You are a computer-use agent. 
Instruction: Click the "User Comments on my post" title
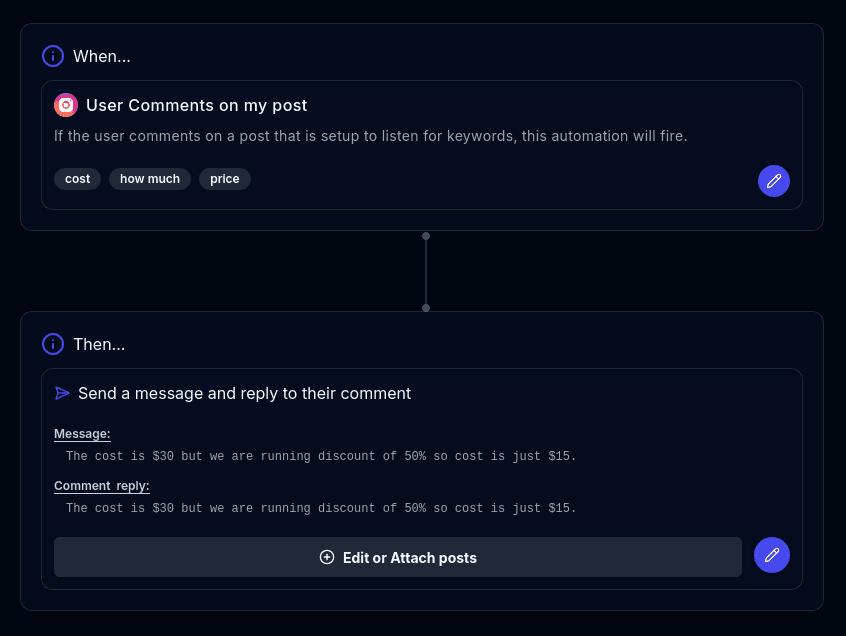(x=197, y=105)
